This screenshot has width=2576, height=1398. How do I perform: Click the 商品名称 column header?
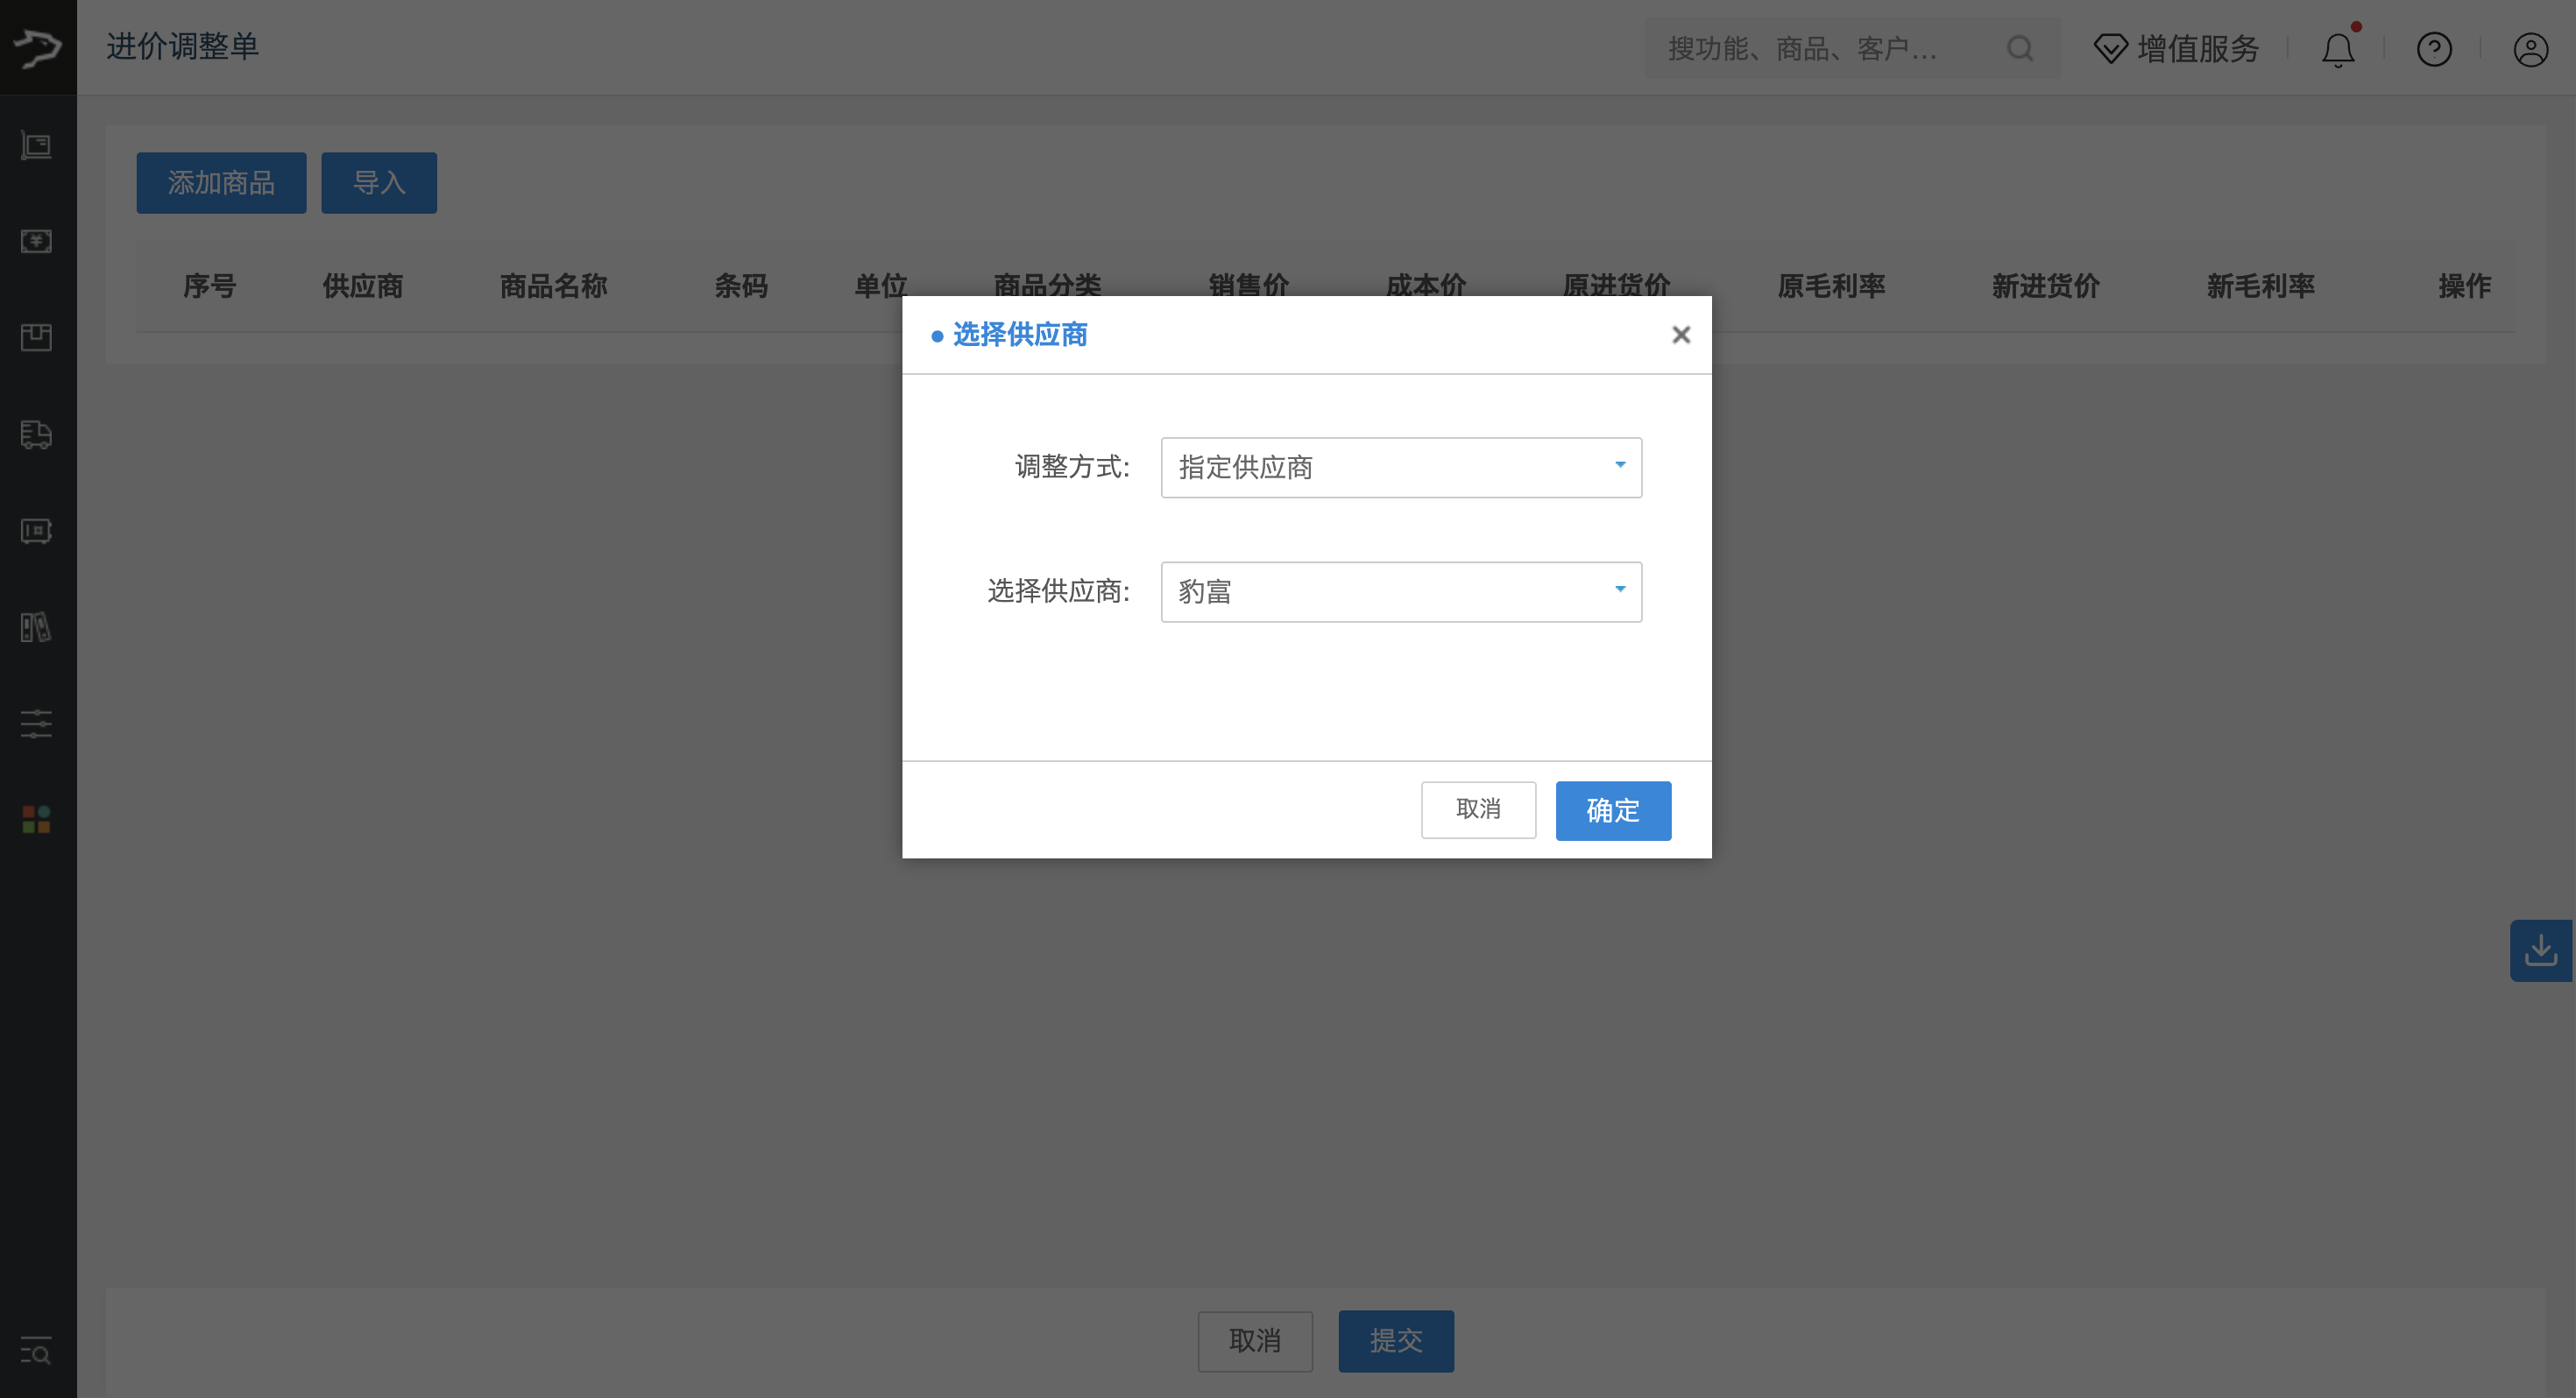pyautogui.click(x=553, y=286)
